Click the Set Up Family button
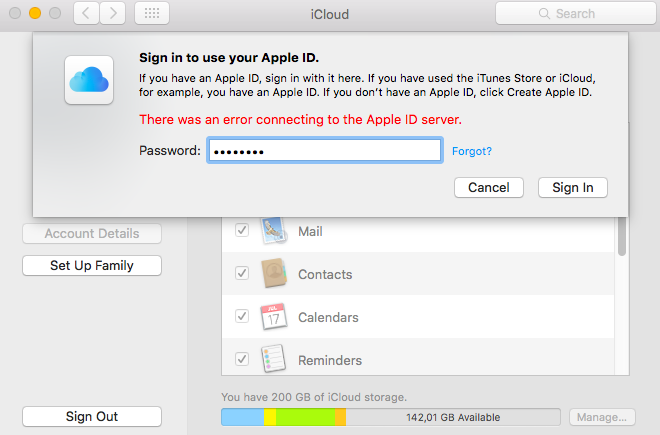 coord(92,266)
